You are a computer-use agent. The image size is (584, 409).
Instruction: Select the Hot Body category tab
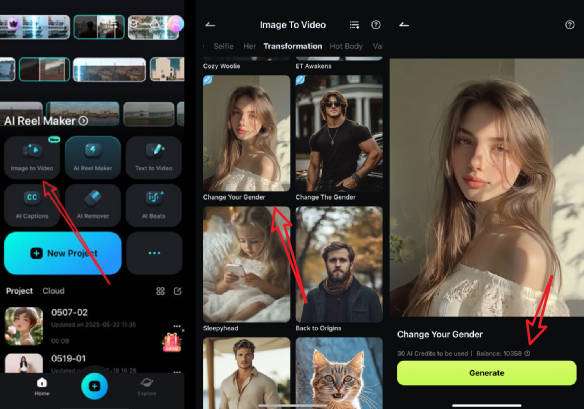click(346, 46)
